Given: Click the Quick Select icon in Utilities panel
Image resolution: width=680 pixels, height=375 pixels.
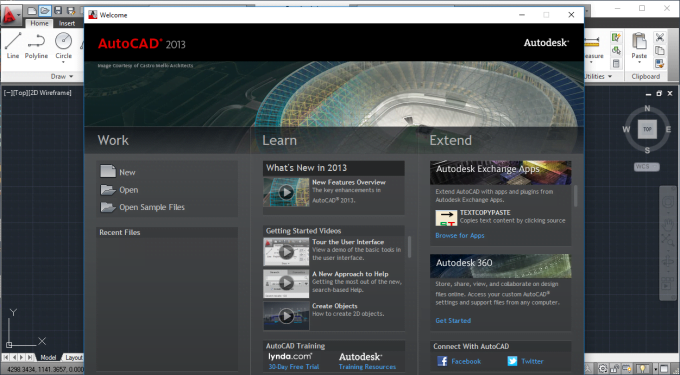Looking at the screenshot, I should pos(616,37).
